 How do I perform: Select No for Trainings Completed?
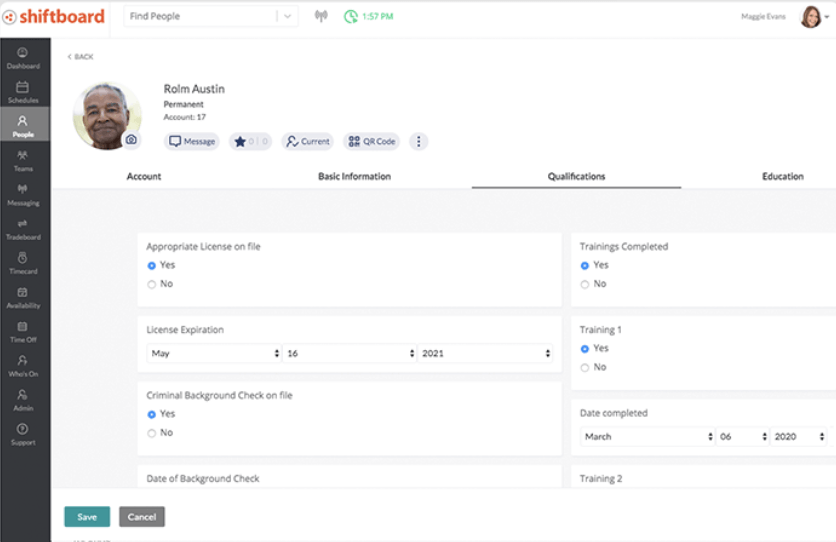(585, 284)
